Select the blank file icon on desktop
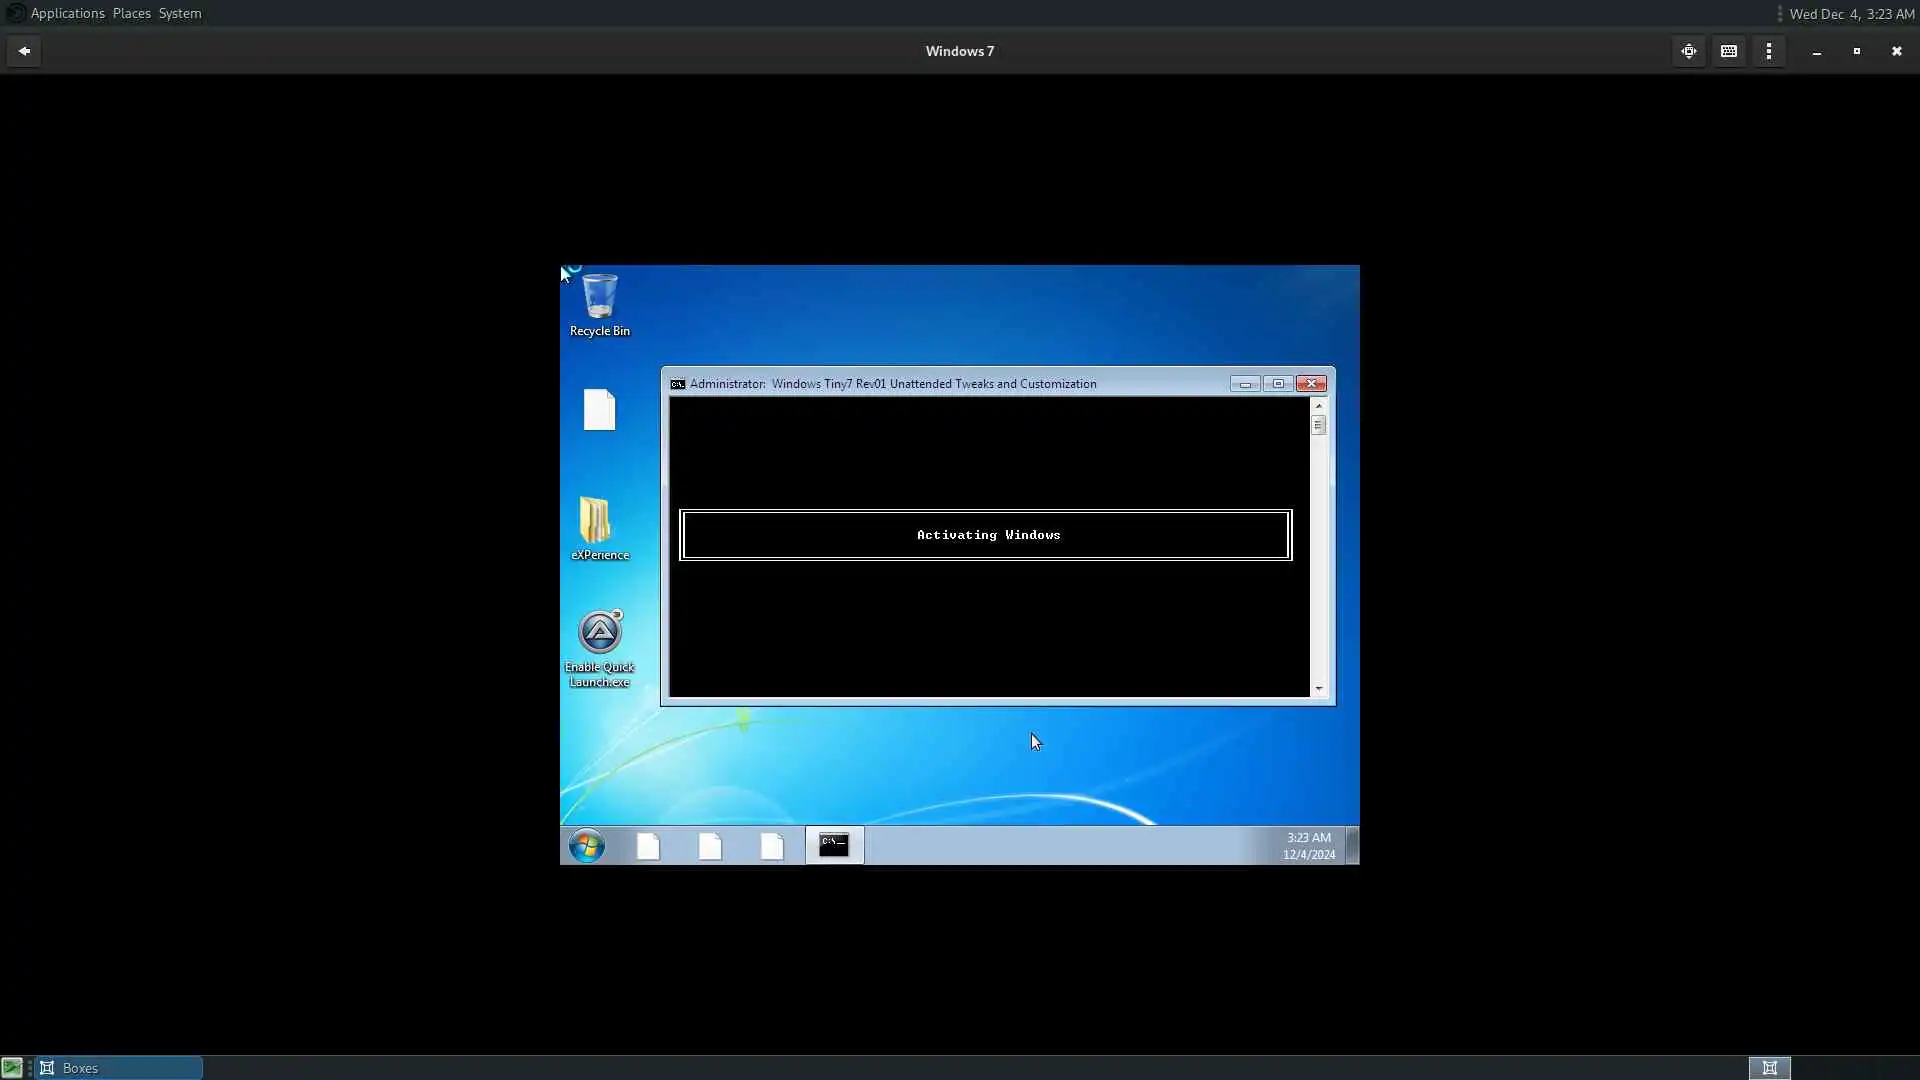Image resolution: width=1920 pixels, height=1080 pixels. [x=599, y=410]
